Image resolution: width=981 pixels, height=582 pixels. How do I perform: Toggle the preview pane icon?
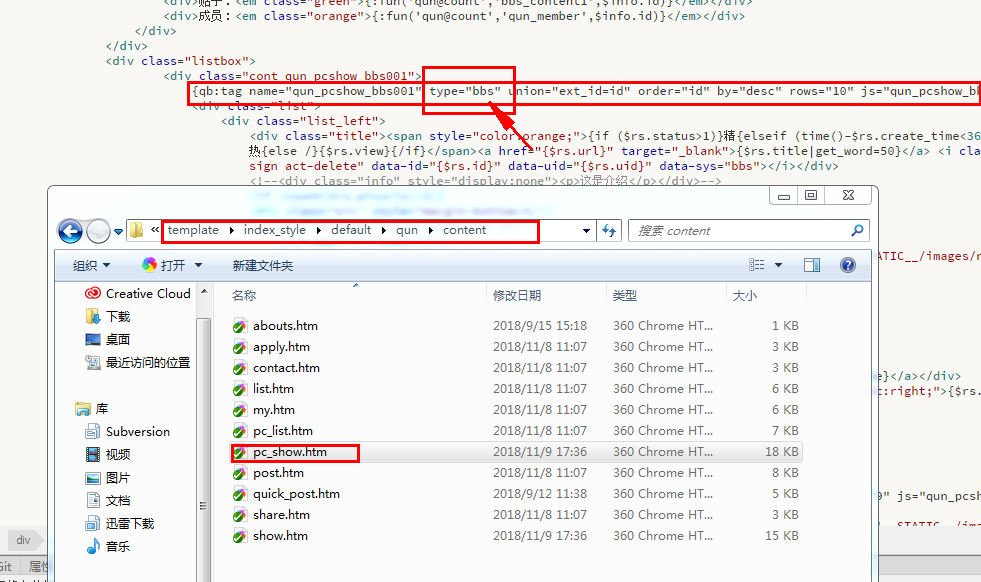click(x=812, y=265)
